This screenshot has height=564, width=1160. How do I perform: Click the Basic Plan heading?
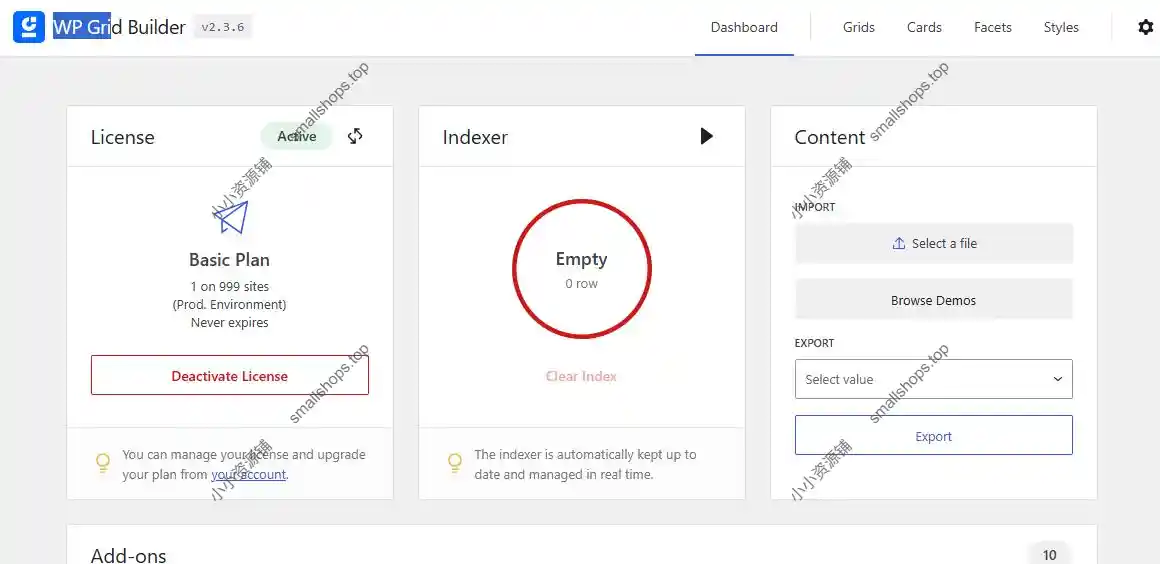tap(229, 260)
